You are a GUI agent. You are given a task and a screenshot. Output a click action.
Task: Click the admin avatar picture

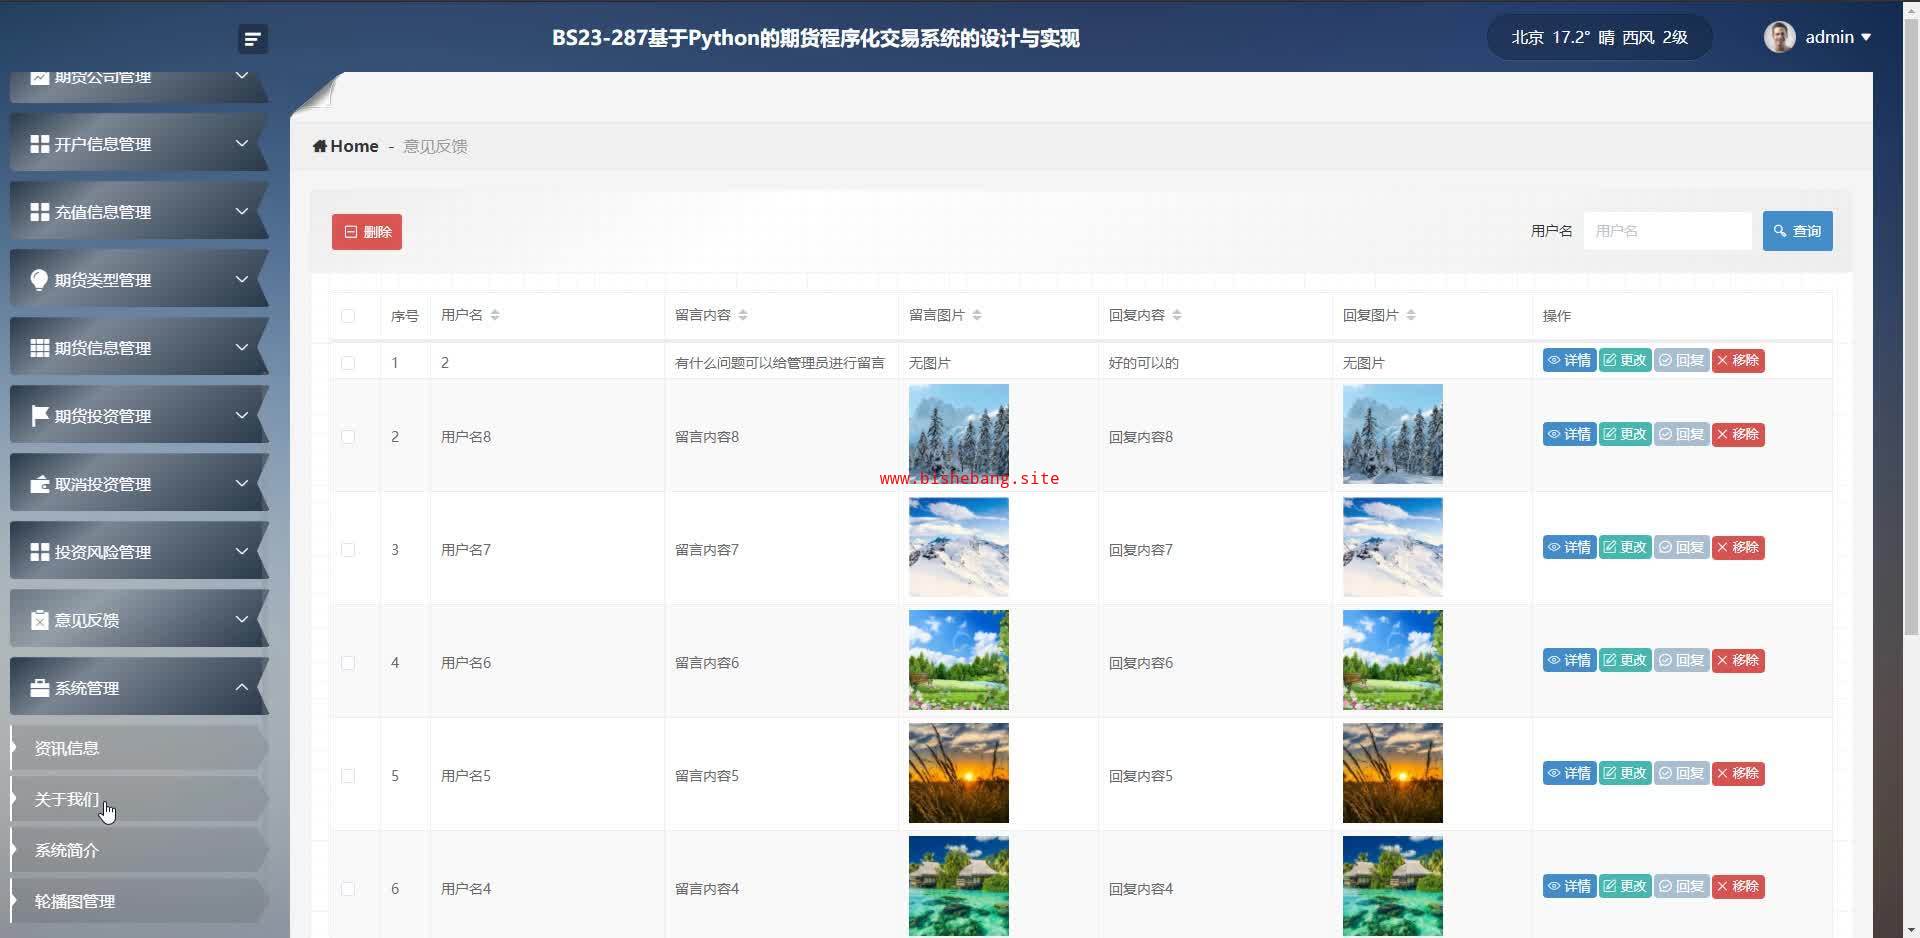click(1779, 37)
